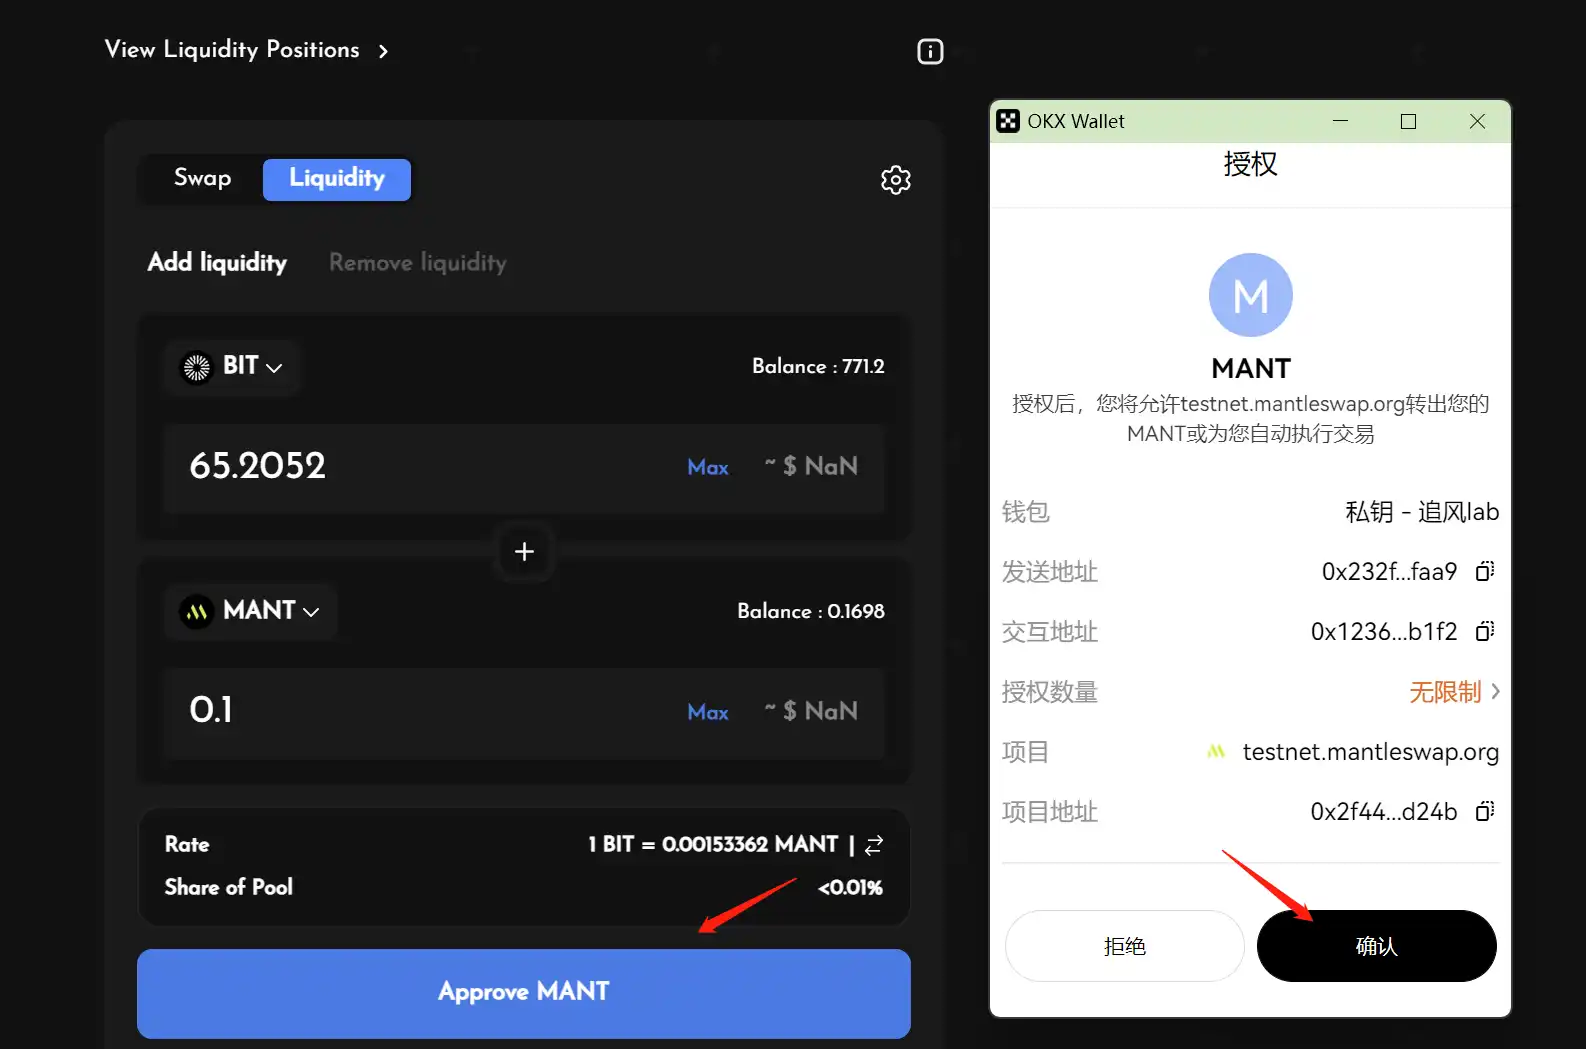Click the 确认 confirm button in the wallet
Screen dimensions: 1586x1049
(x=1376, y=946)
